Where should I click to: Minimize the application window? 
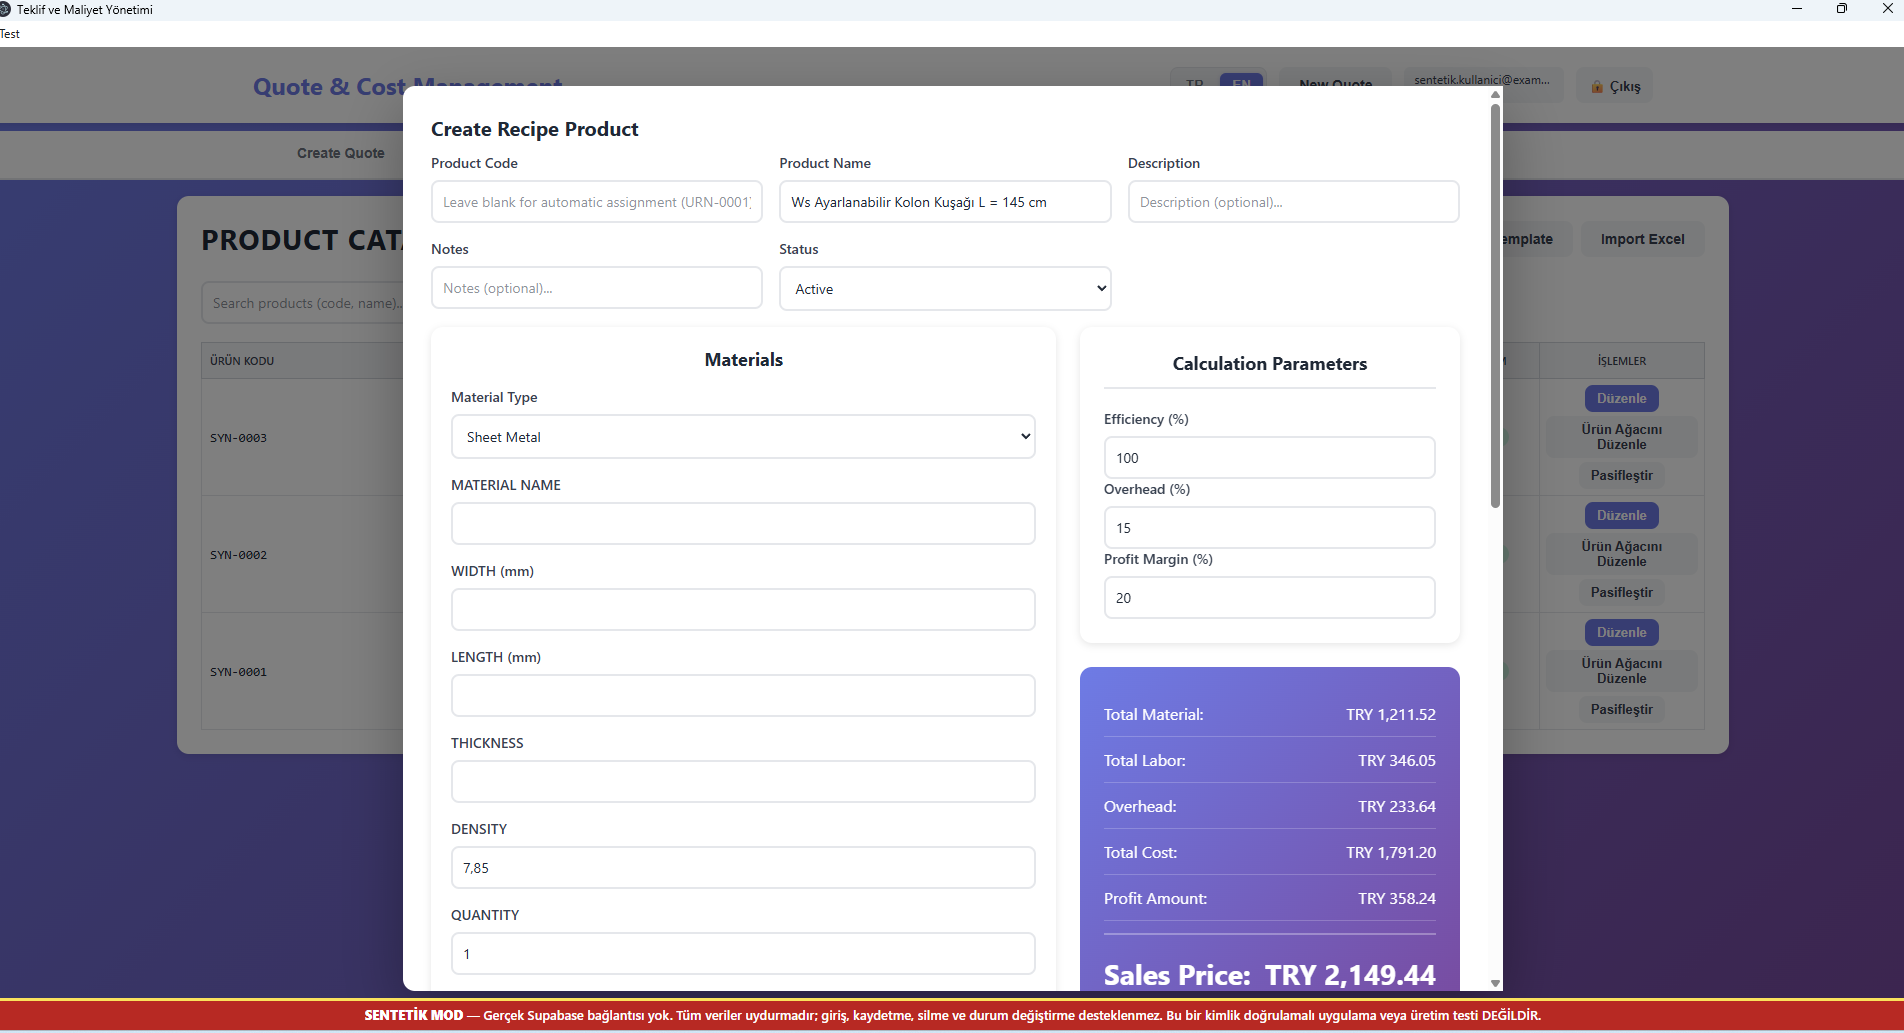(x=1796, y=9)
